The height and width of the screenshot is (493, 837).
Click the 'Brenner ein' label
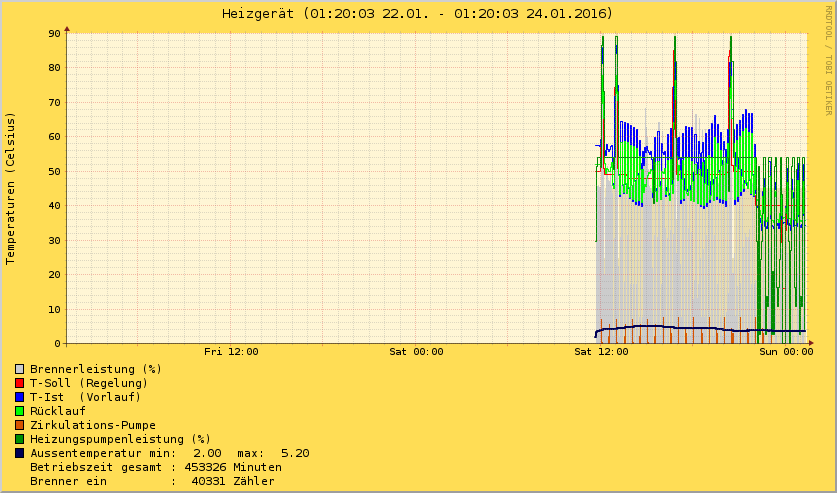coord(68,481)
